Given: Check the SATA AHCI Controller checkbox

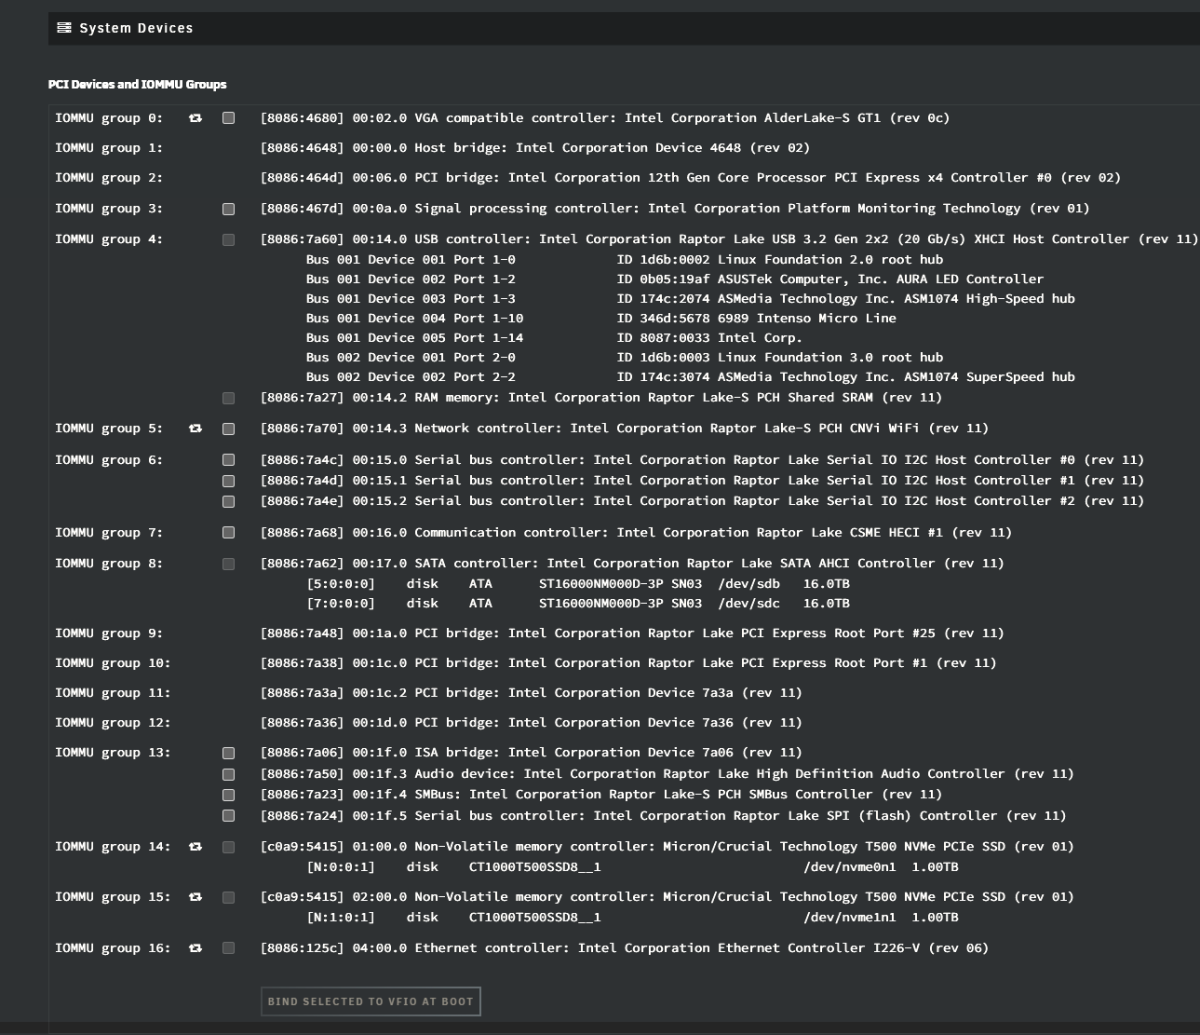Looking at the screenshot, I should (x=228, y=563).
